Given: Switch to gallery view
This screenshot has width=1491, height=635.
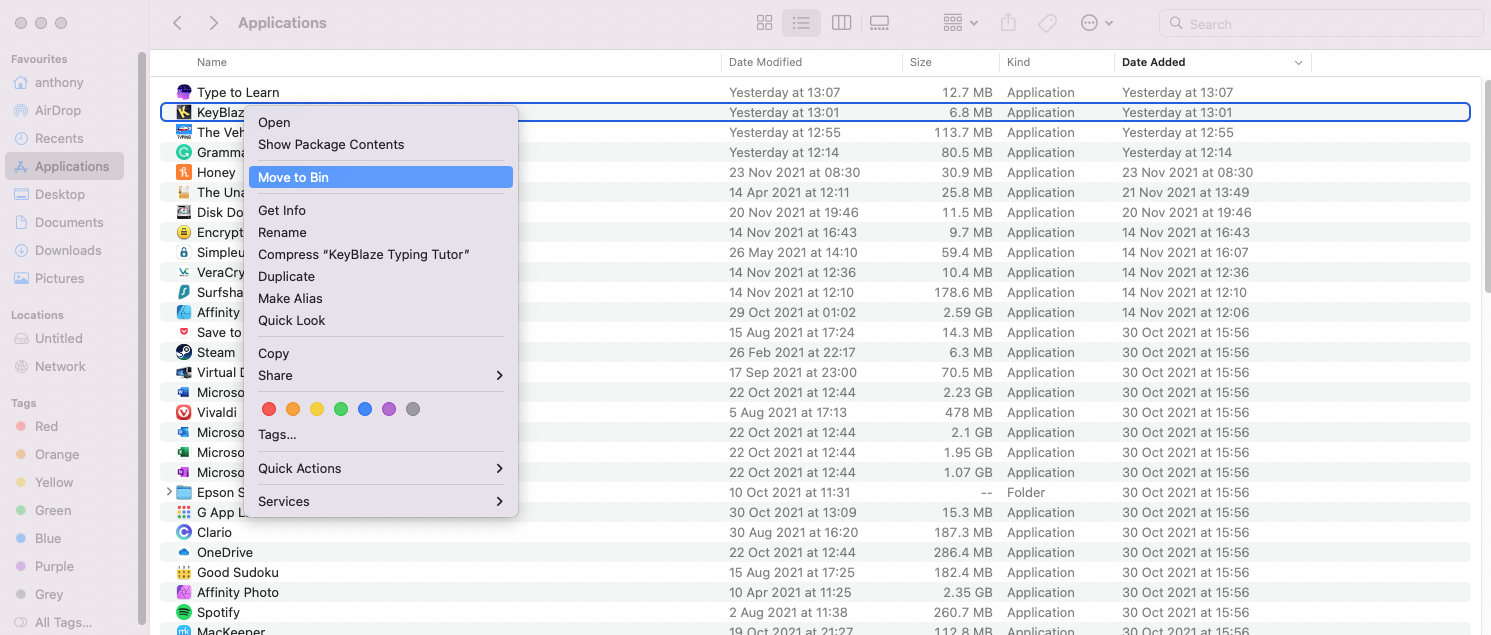Looking at the screenshot, I should (x=880, y=23).
